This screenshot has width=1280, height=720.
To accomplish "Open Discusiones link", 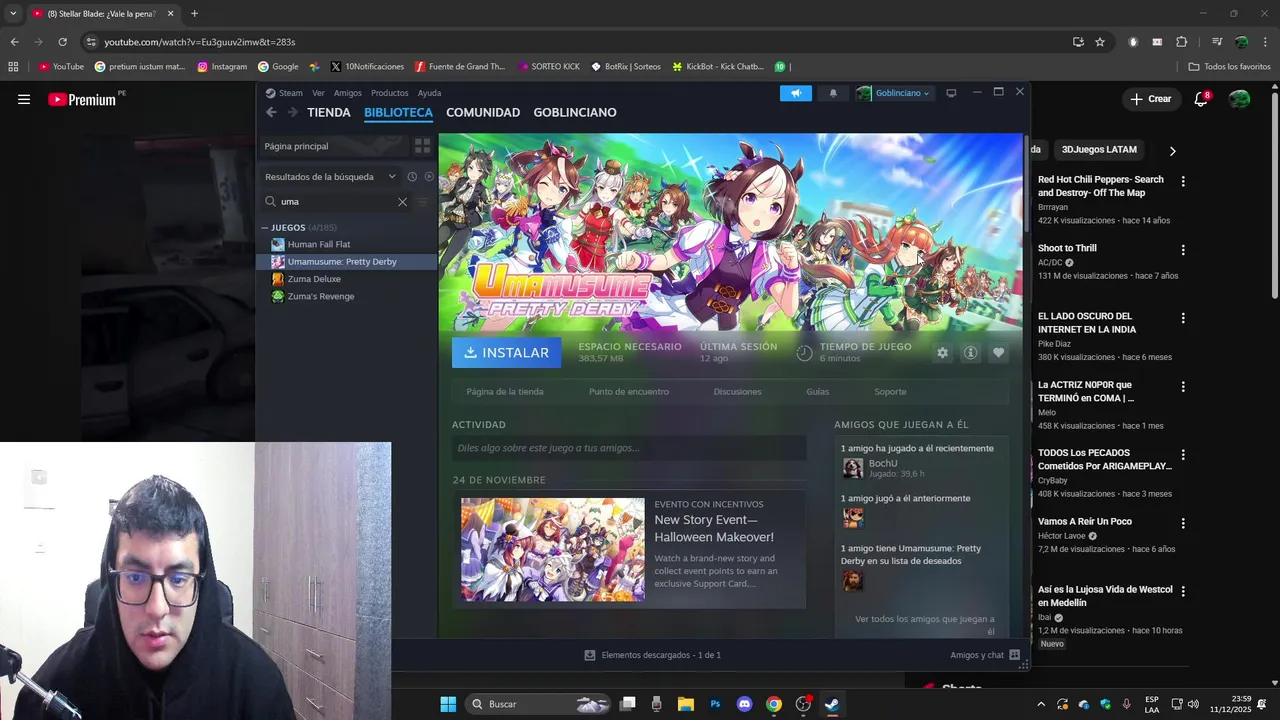I will (737, 392).
